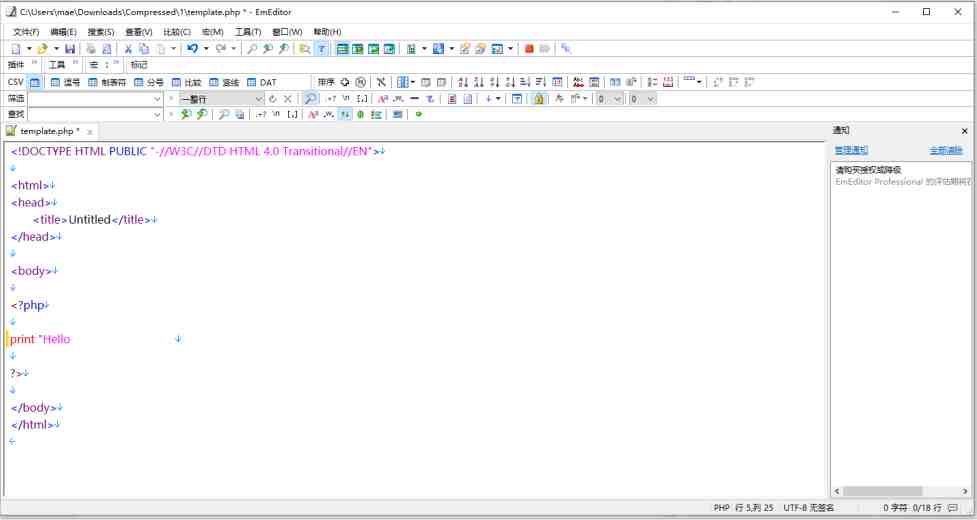
Task: Click the filter refresh icon
Action: (x=272, y=99)
